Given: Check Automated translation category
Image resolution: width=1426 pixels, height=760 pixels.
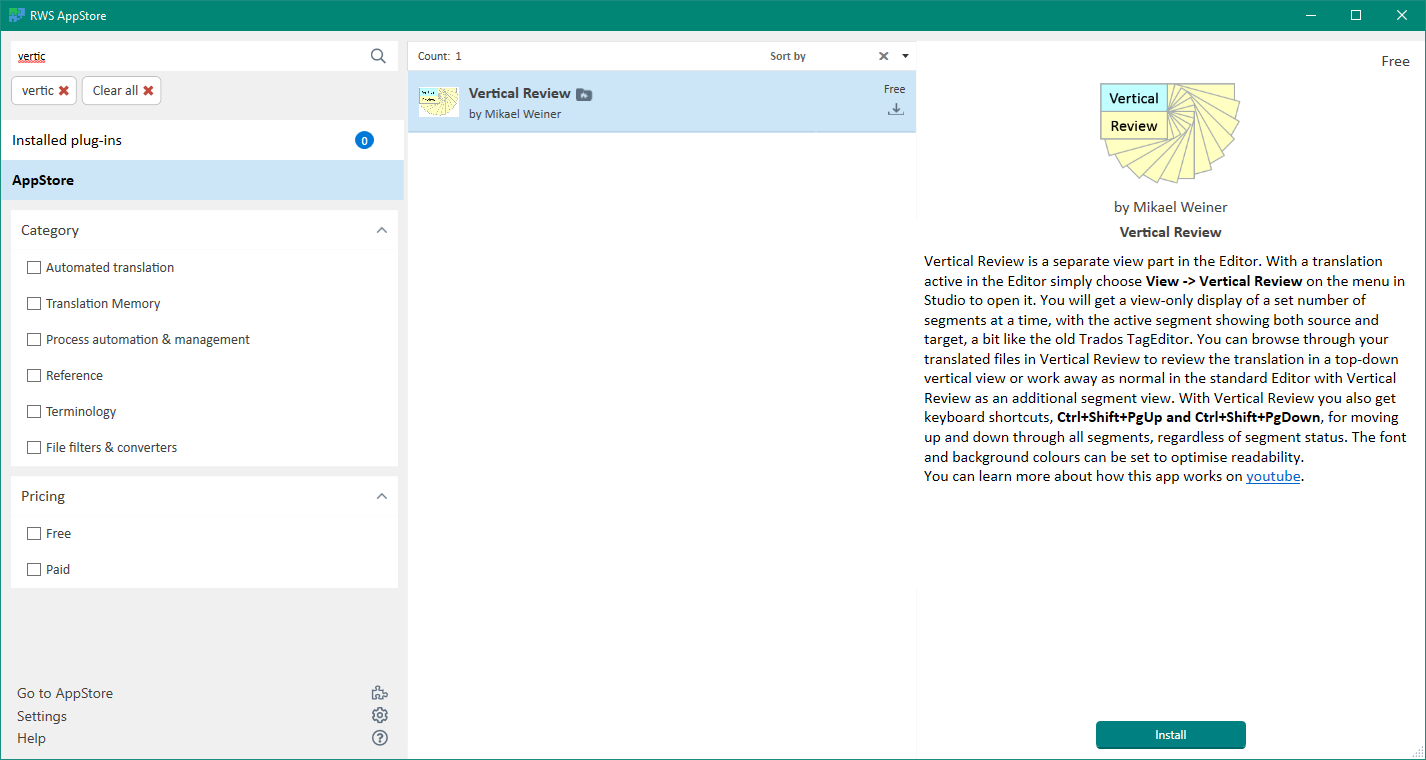Looking at the screenshot, I should click(x=34, y=267).
